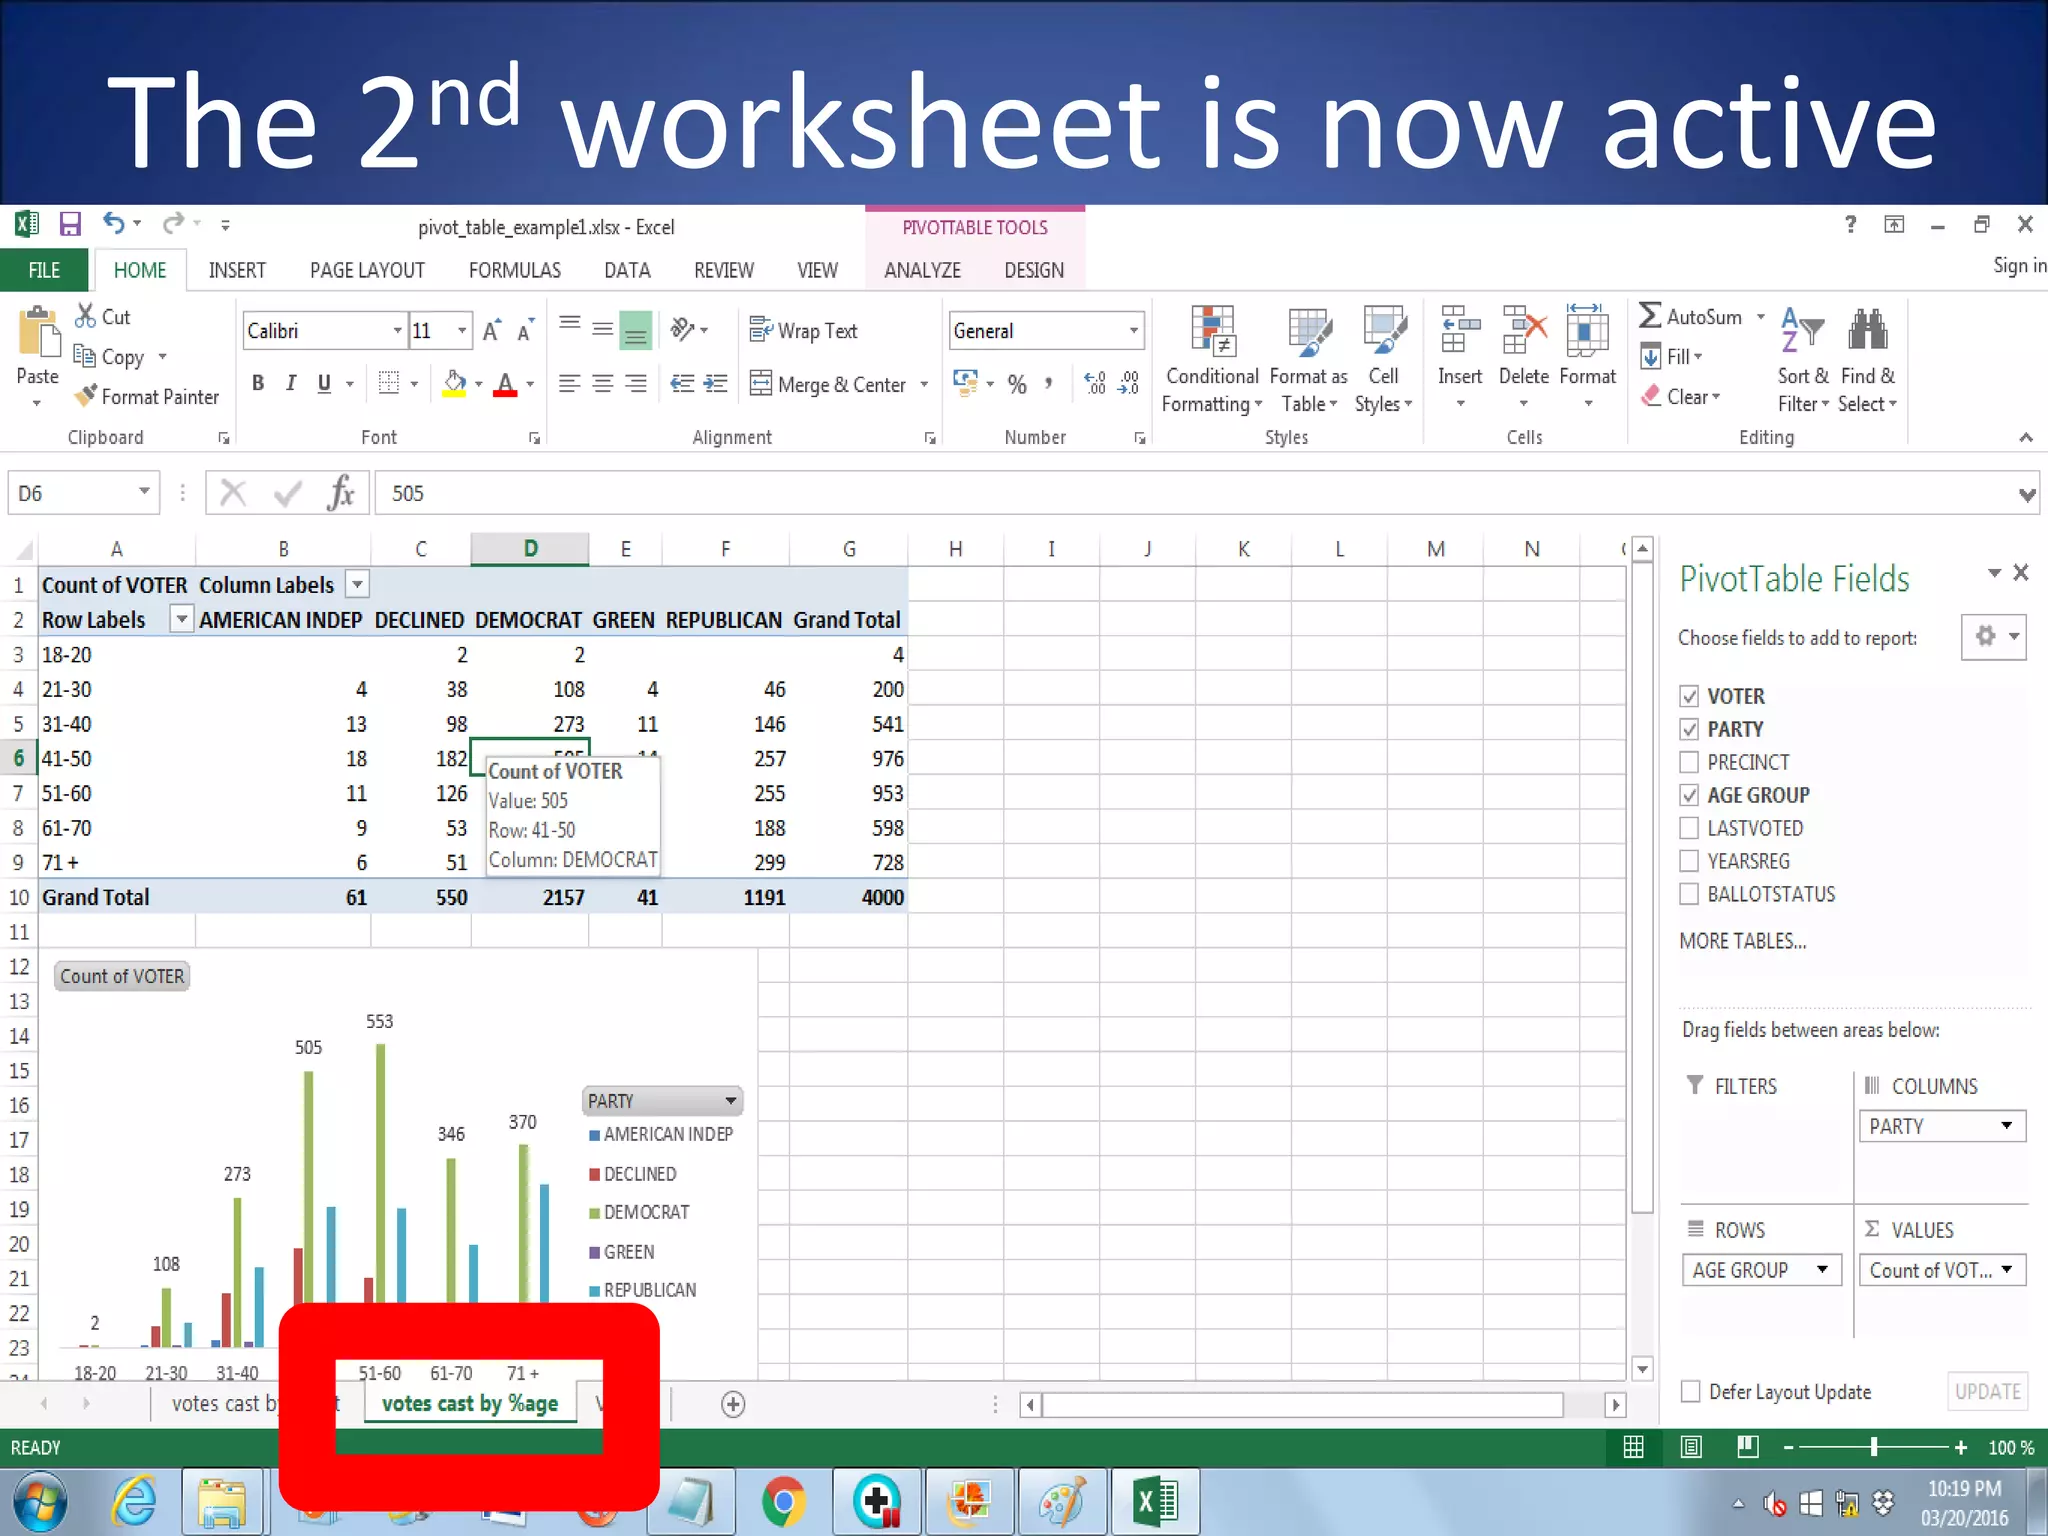Open Cell Styles gallery
Image resolution: width=2048 pixels, height=1536 pixels.
(1384, 360)
